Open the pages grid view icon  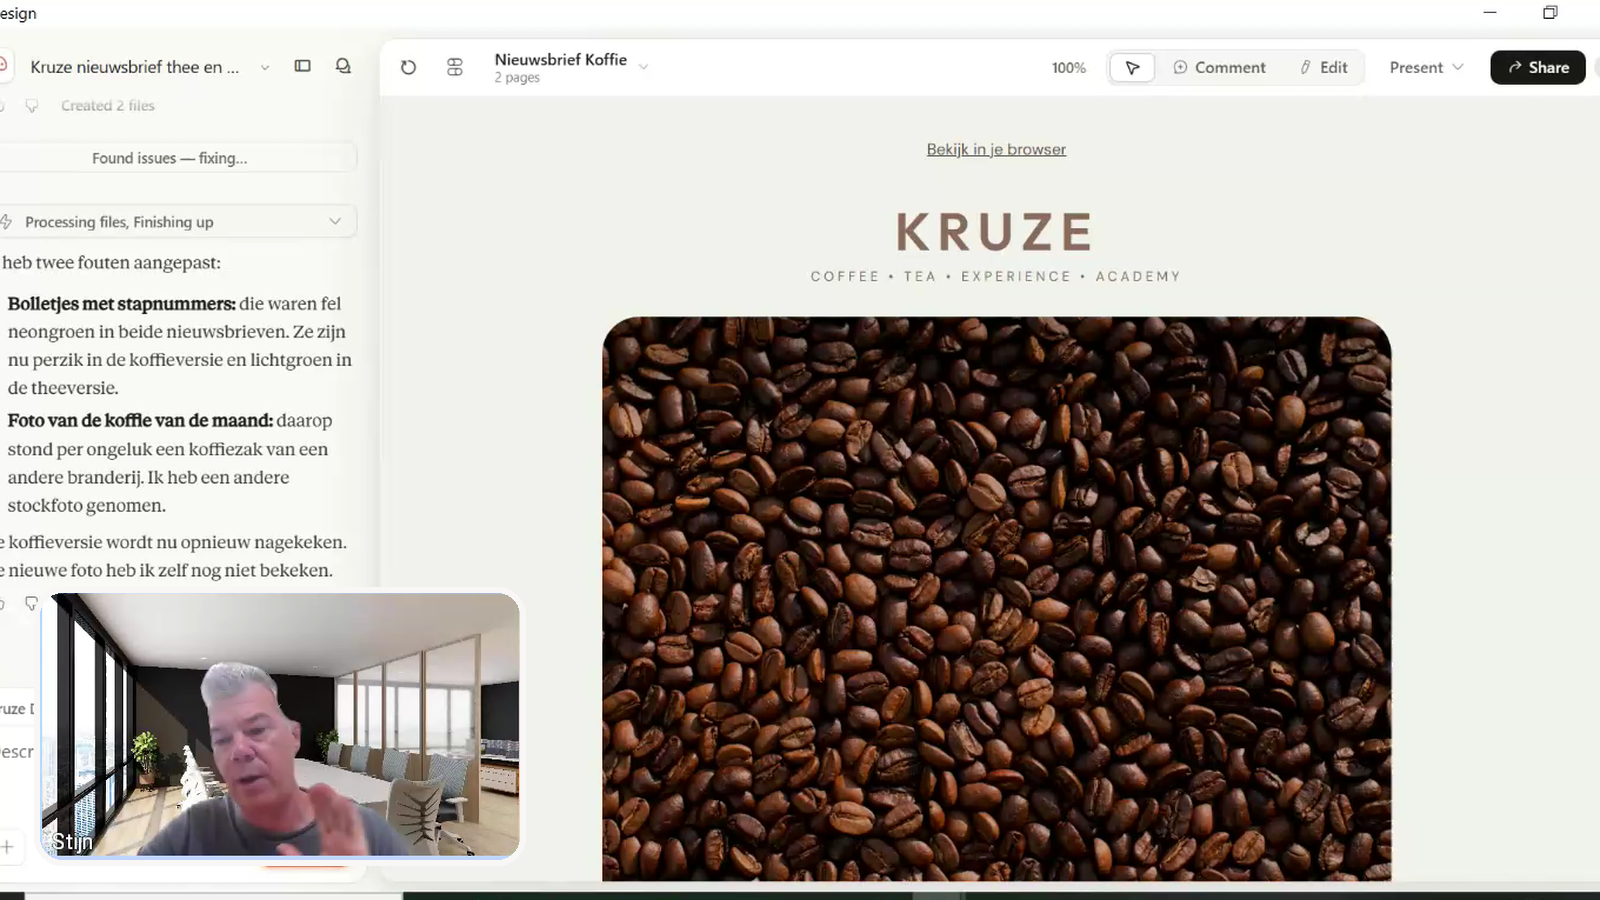455,67
